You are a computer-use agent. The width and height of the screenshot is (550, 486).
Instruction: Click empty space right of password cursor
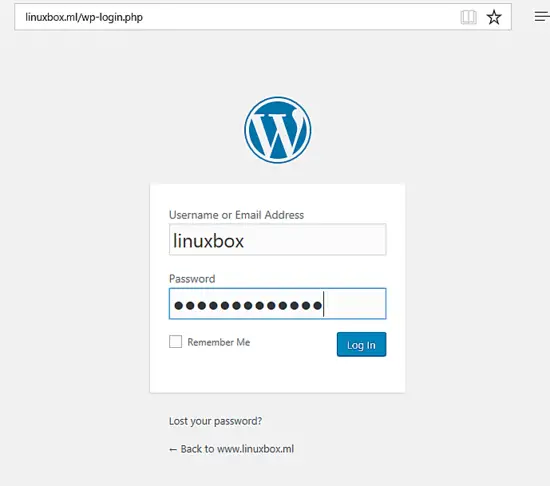point(354,304)
